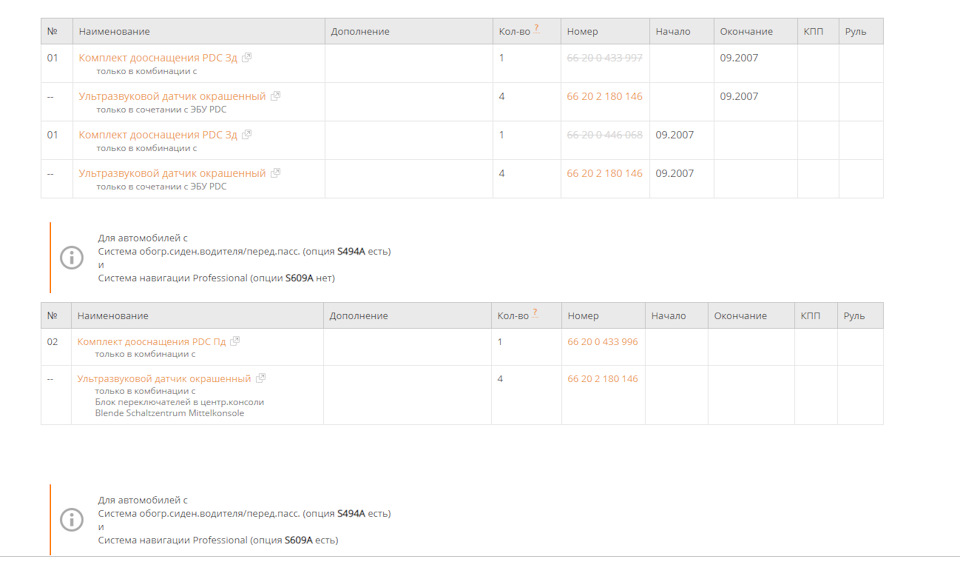Open crossed-out number 66 20 0 433 997
The image size is (960, 579).
tap(604, 58)
